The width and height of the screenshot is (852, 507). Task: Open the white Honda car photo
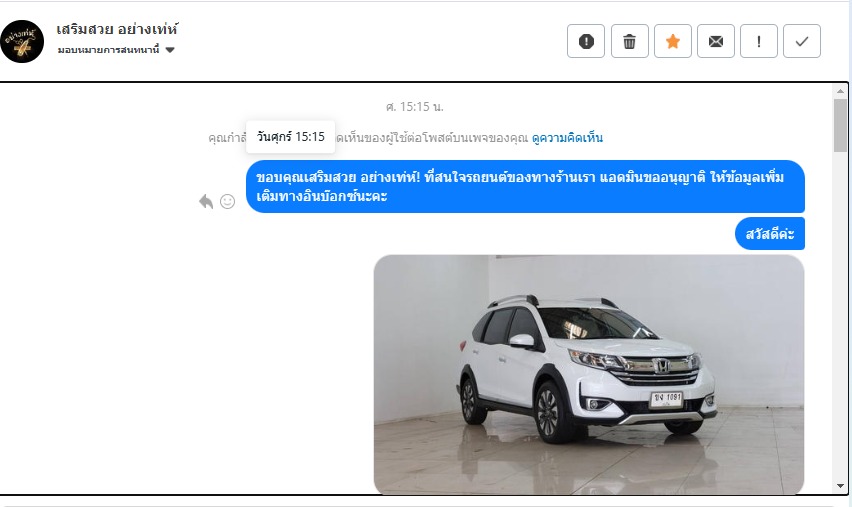(x=589, y=374)
